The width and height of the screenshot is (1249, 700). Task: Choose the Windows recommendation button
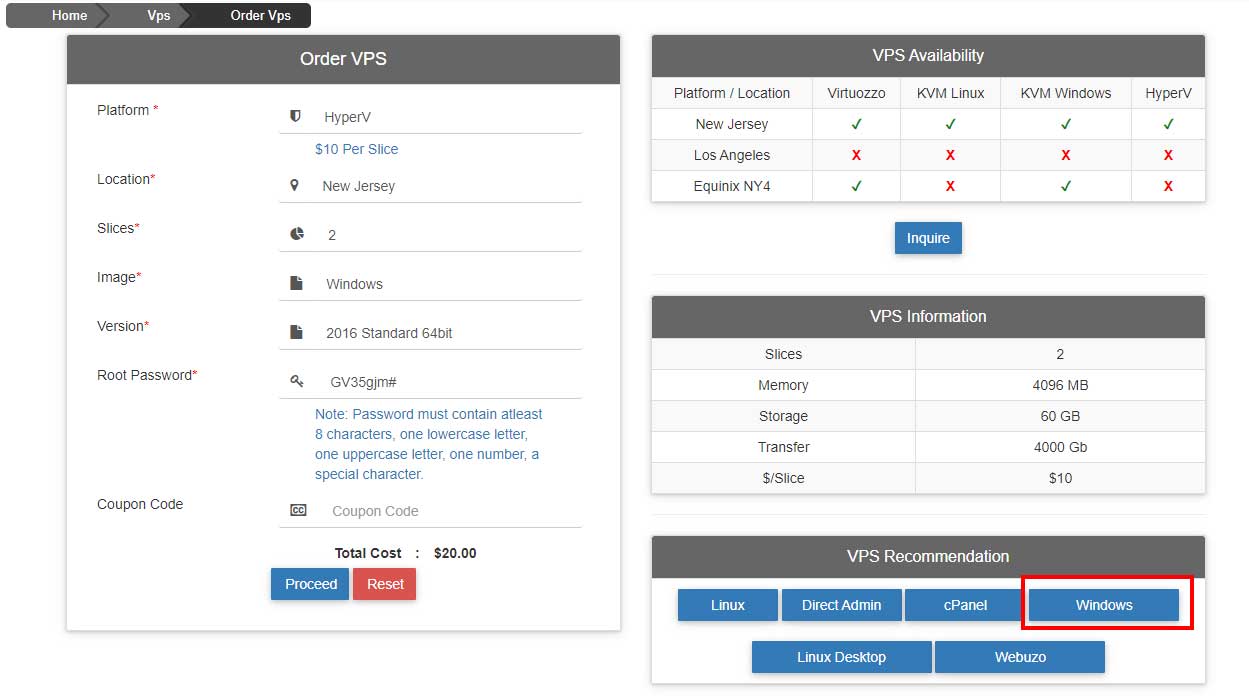pyautogui.click(x=1103, y=605)
